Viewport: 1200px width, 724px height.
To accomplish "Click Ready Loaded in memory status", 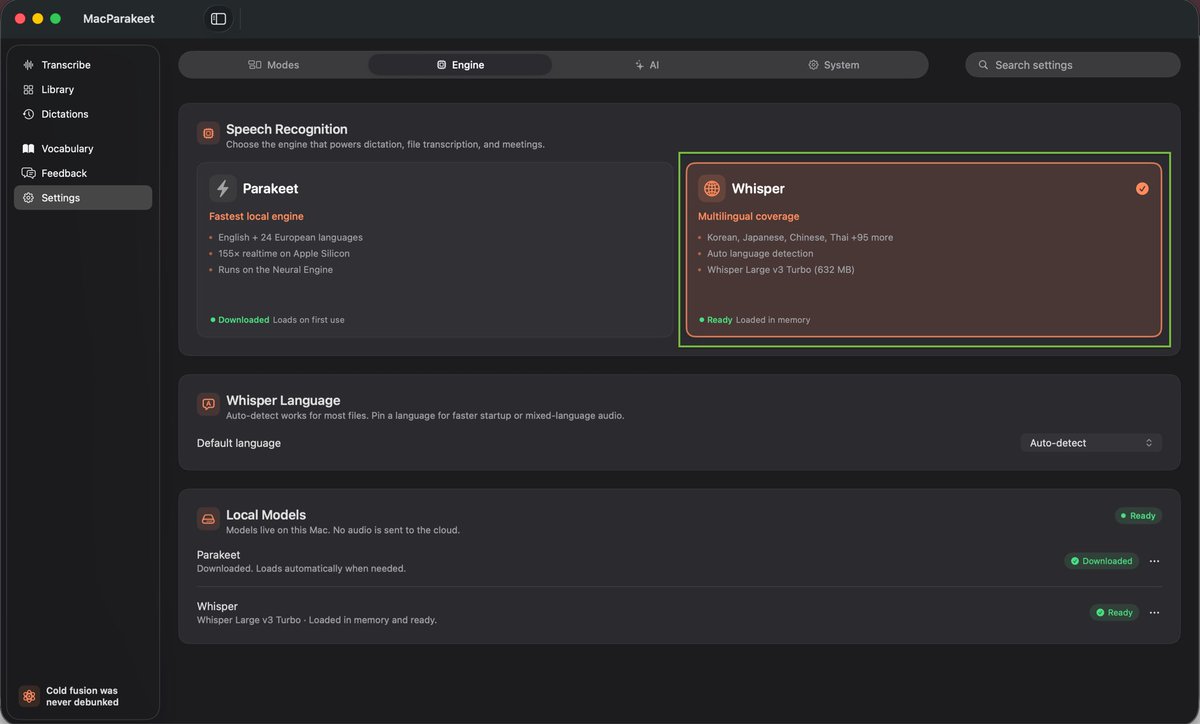I will 755,320.
